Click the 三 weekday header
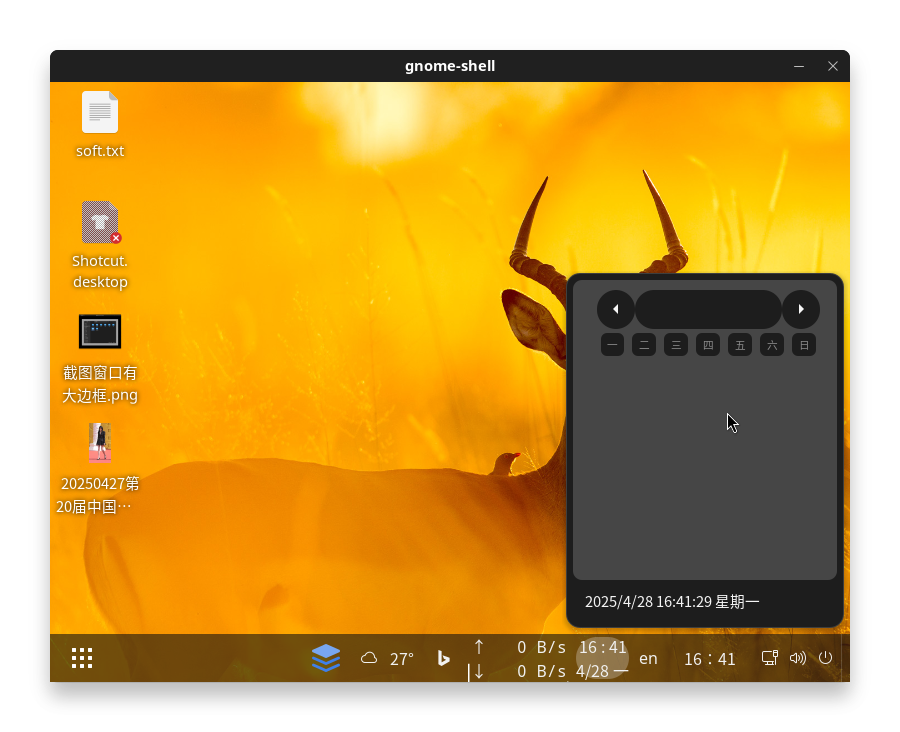 [676, 345]
